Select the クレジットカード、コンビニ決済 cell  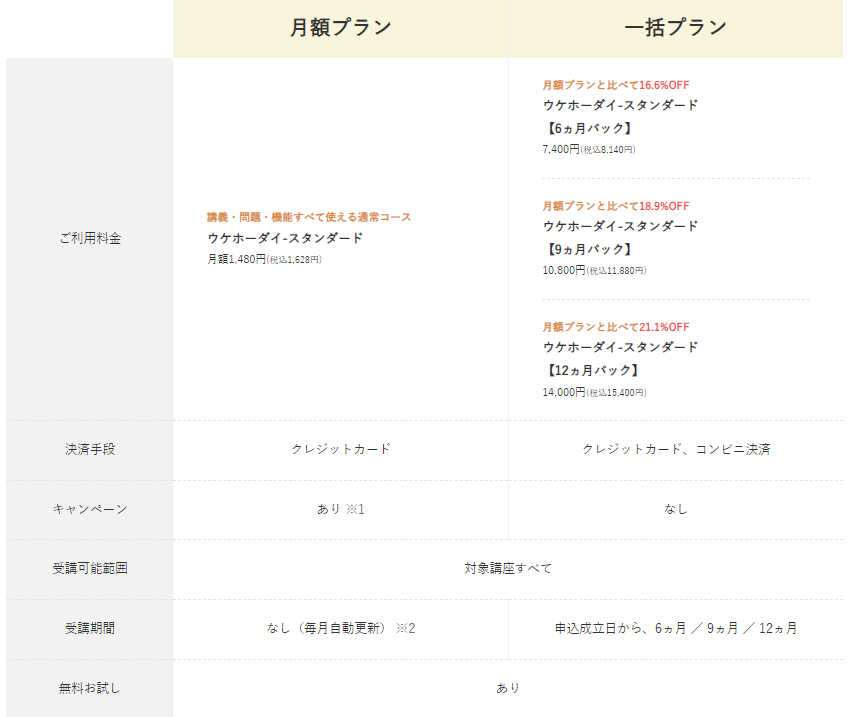(x=676, y=449)
